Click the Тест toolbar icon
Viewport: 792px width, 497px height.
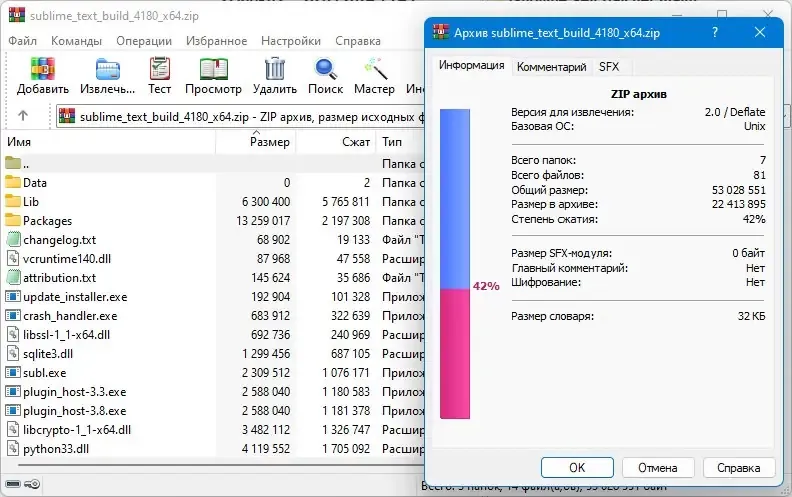pos(160,68)
